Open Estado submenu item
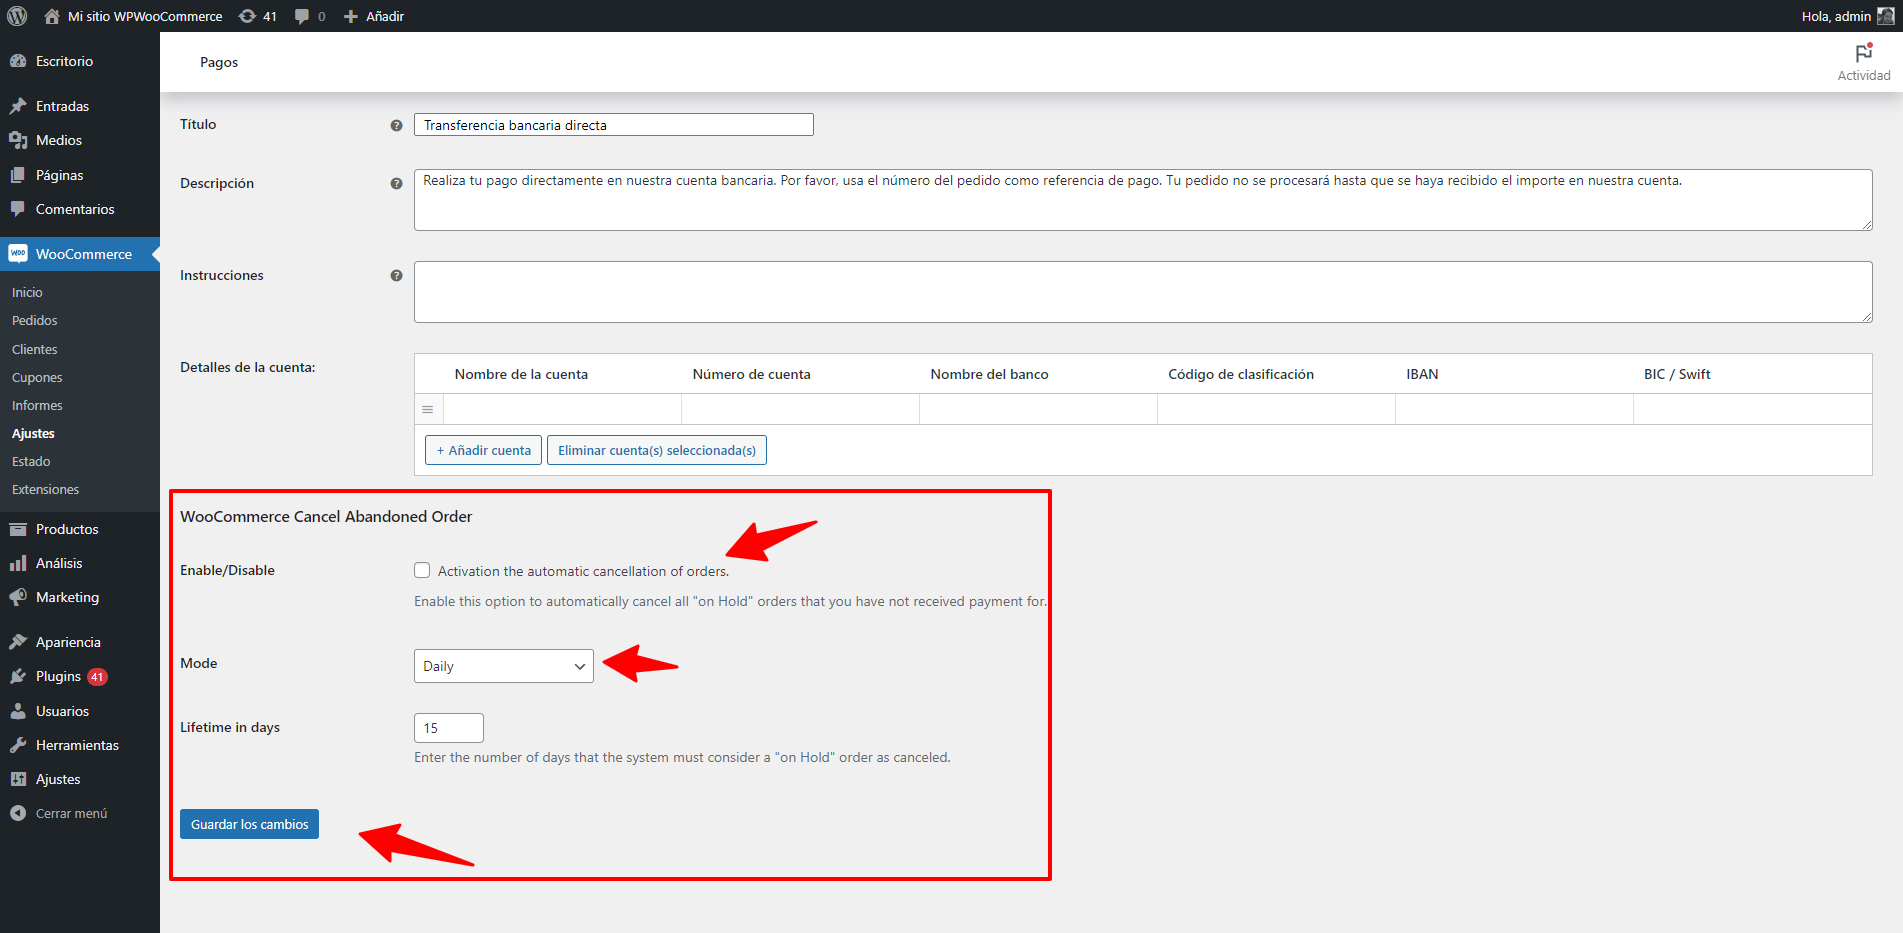 31,461
